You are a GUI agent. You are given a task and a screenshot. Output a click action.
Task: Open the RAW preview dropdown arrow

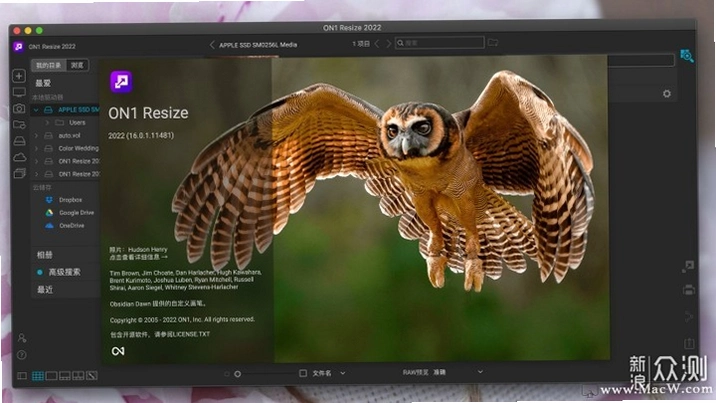[x=480, y=372]
